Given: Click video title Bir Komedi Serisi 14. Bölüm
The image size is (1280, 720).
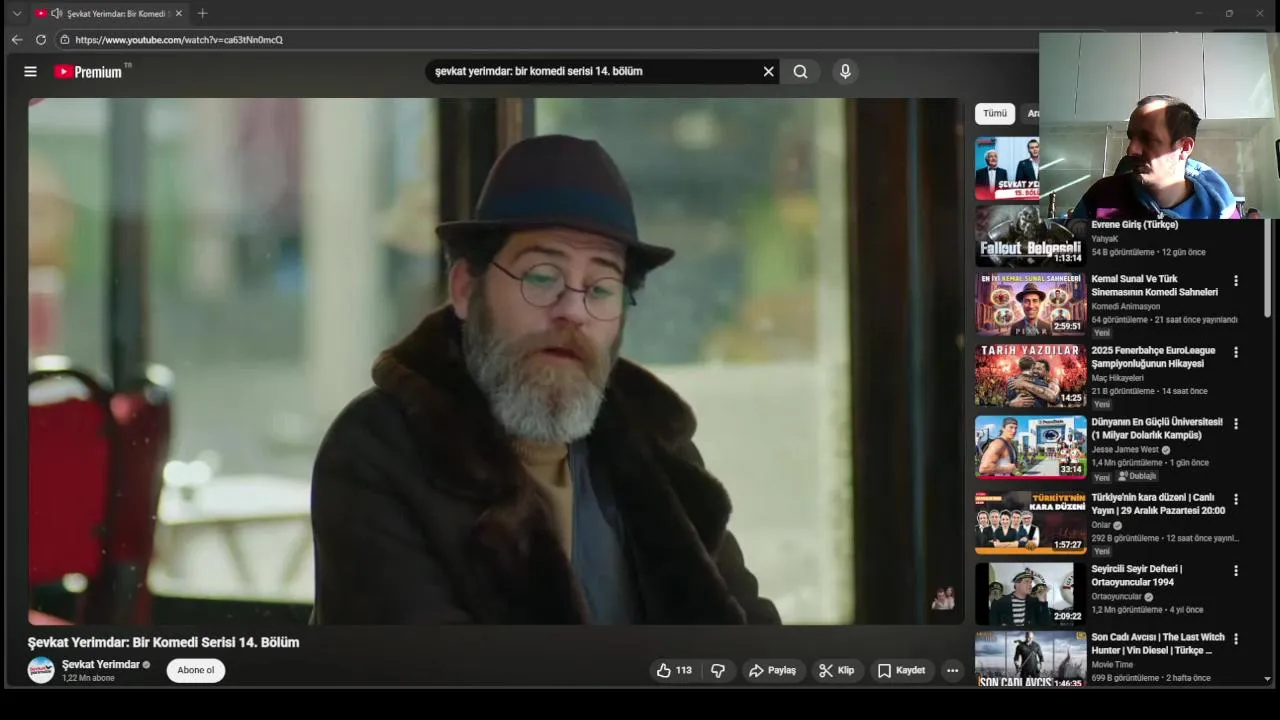Looking at the screenshot, I should click(x=163, y=642).
